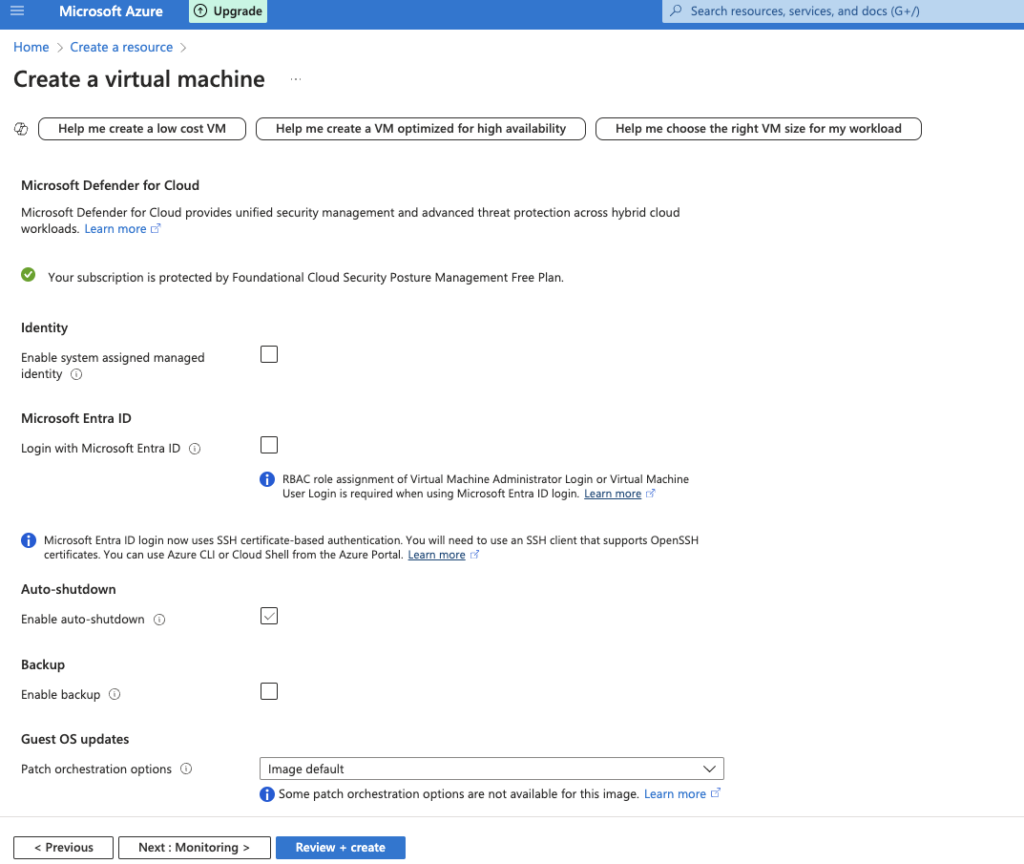This screenshot has height=864, width=1024.
Task: Click external link icon after SSH Learn more
Action: pyautogui.click(x=475, y=554)
